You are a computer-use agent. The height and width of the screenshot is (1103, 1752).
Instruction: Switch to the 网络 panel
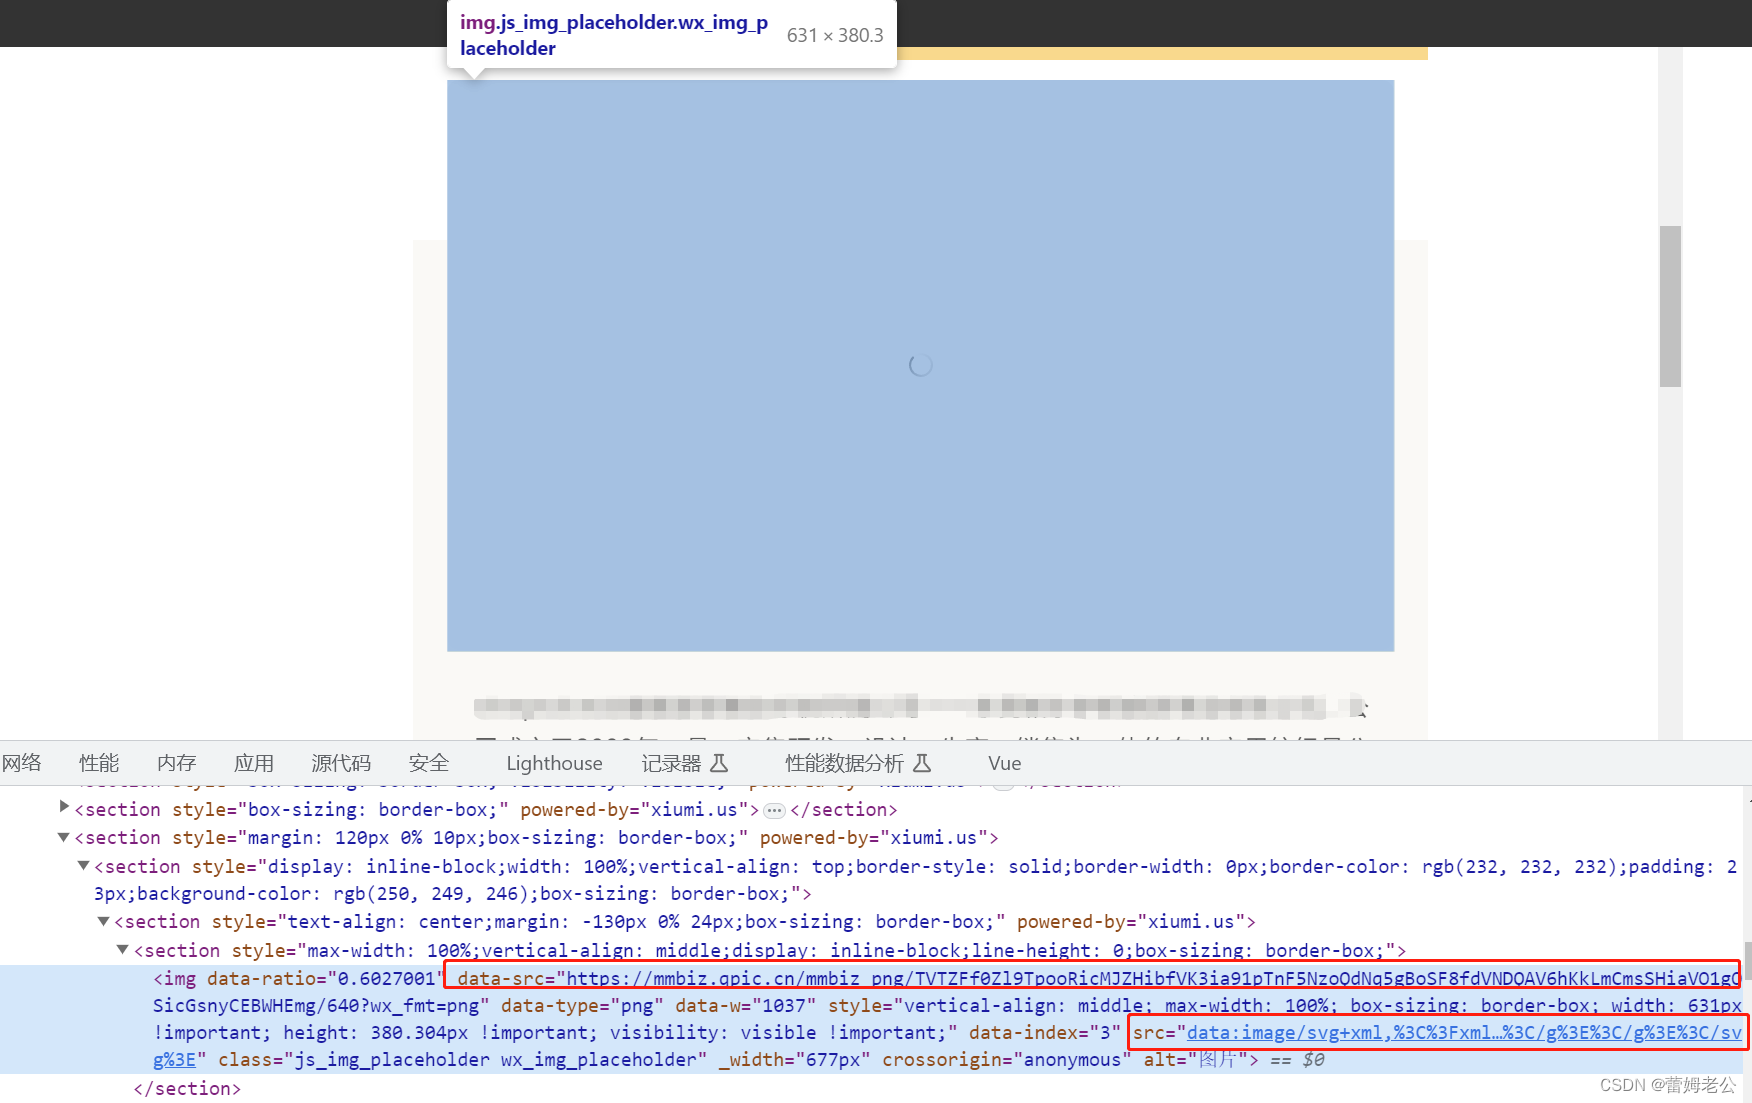click(22, 762)
